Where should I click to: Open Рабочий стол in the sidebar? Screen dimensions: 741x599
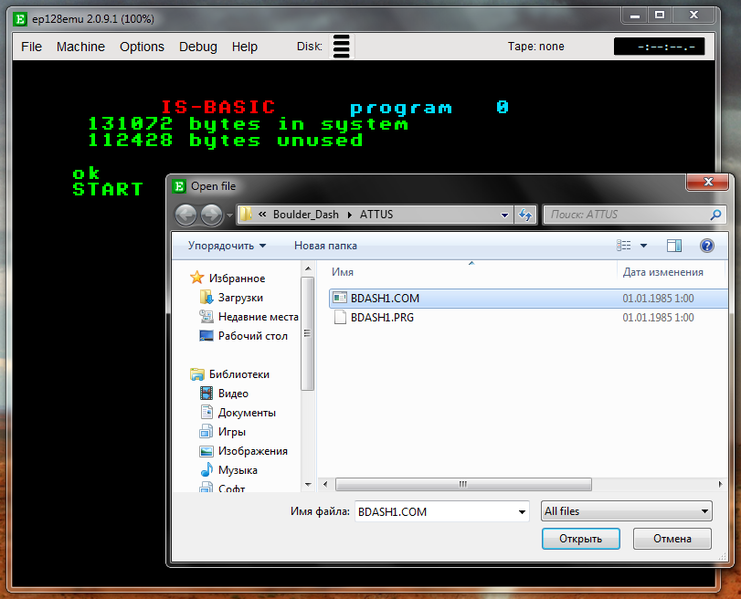(253, 336)
